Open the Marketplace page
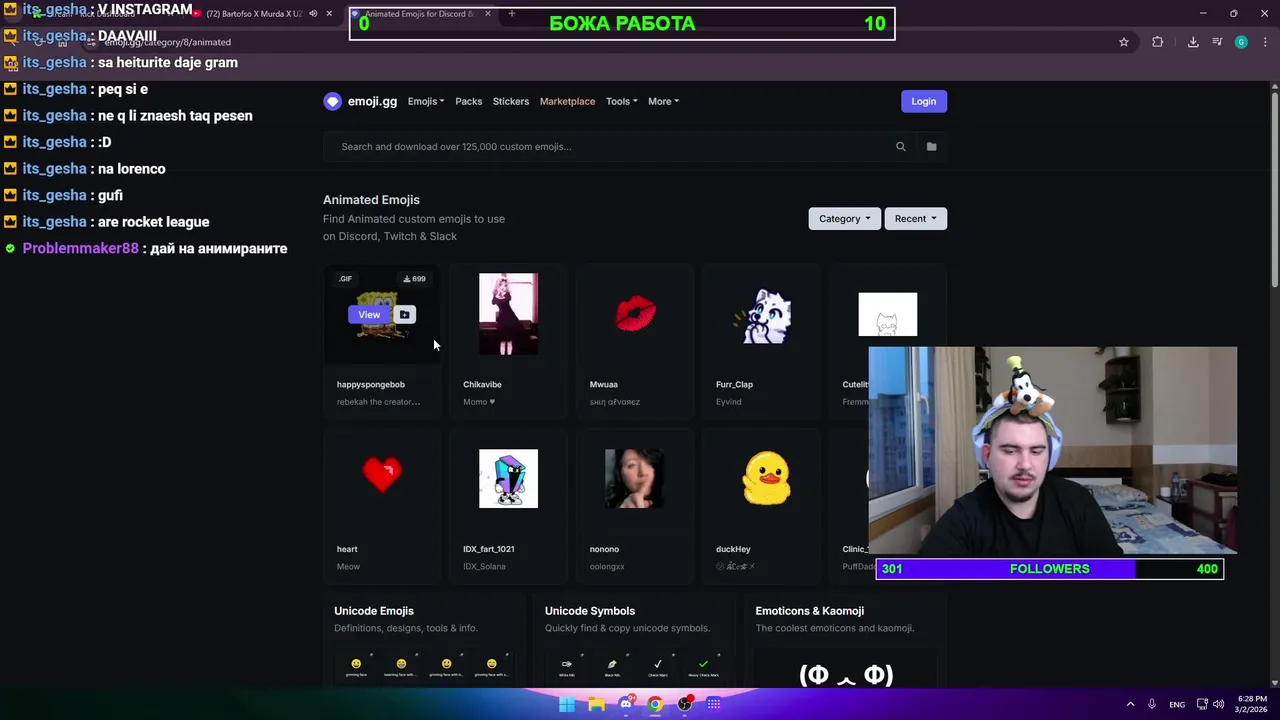Image resolution: width=1280 pixels, height=720 pixels. point(567,101)
